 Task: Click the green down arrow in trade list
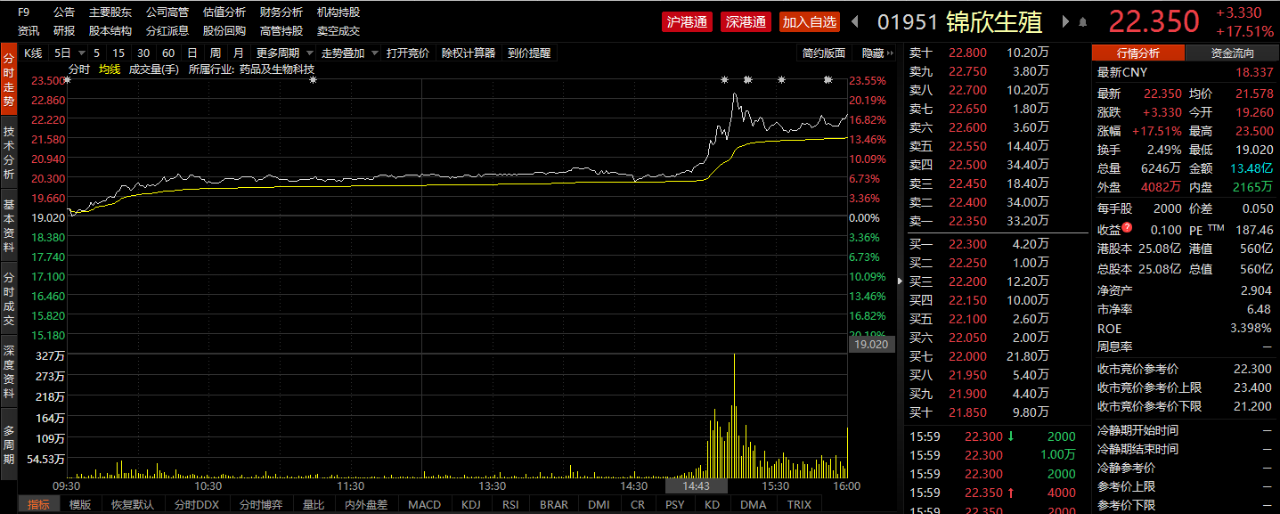1012,435
